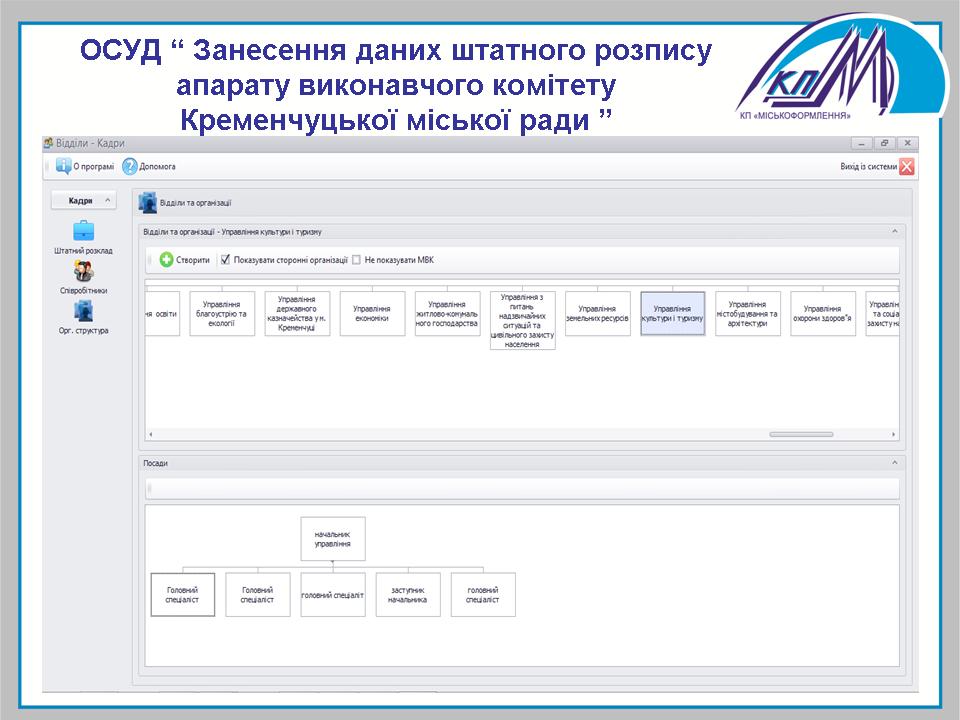
Task: Select the начальник управління position node
Action: pos(333,539)
